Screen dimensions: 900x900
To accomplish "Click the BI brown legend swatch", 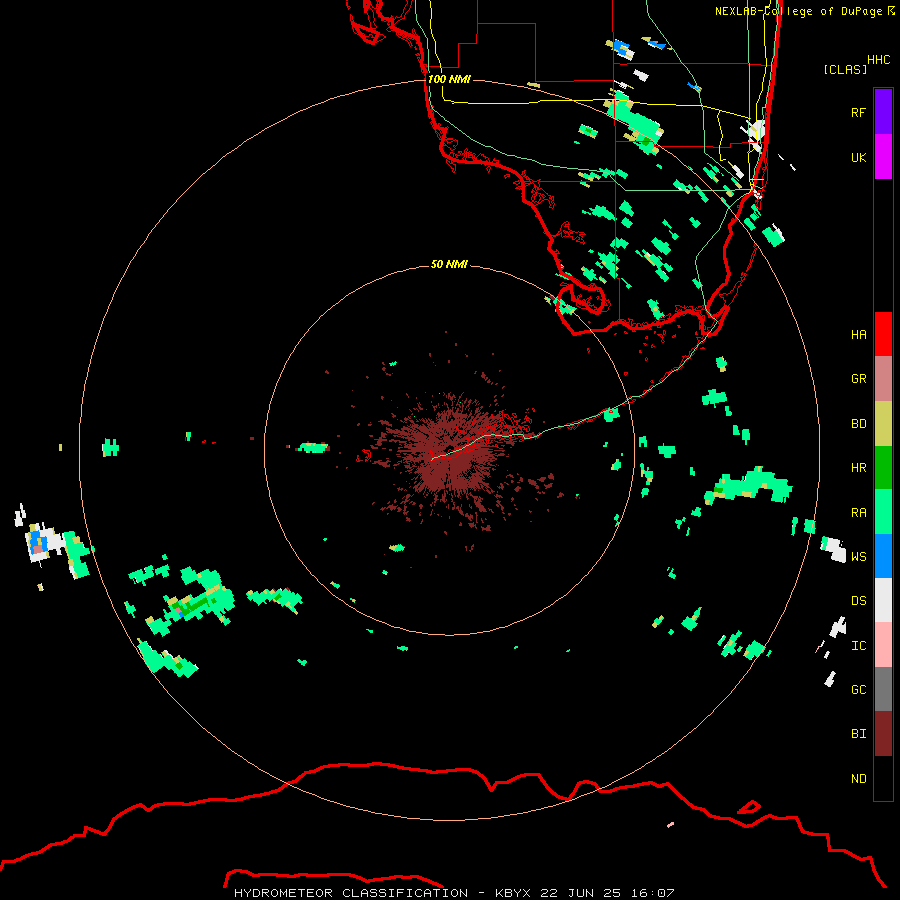I will pos(883,734).
